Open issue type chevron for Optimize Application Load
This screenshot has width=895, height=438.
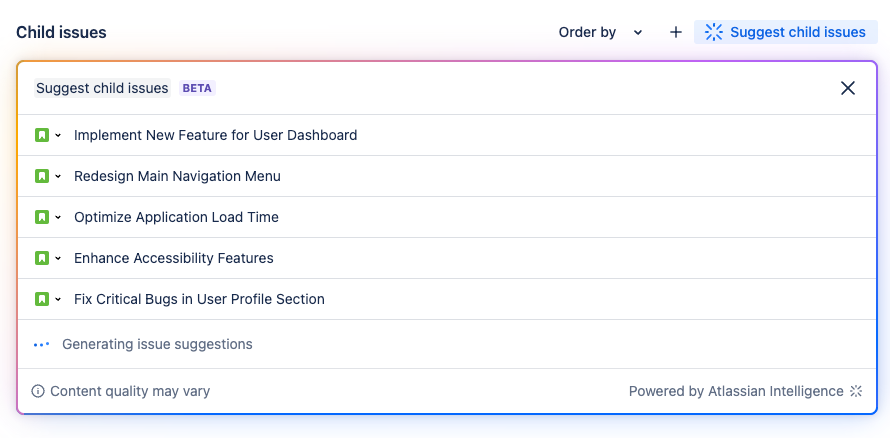tap(58, 217)
